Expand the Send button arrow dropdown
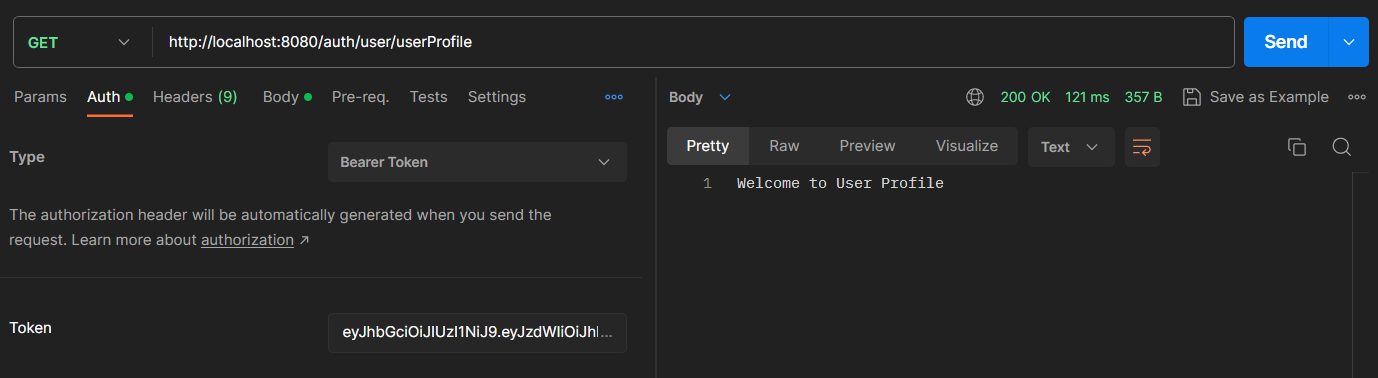1378x378 pixels. pyautogui.click(x=1348, y=42)
